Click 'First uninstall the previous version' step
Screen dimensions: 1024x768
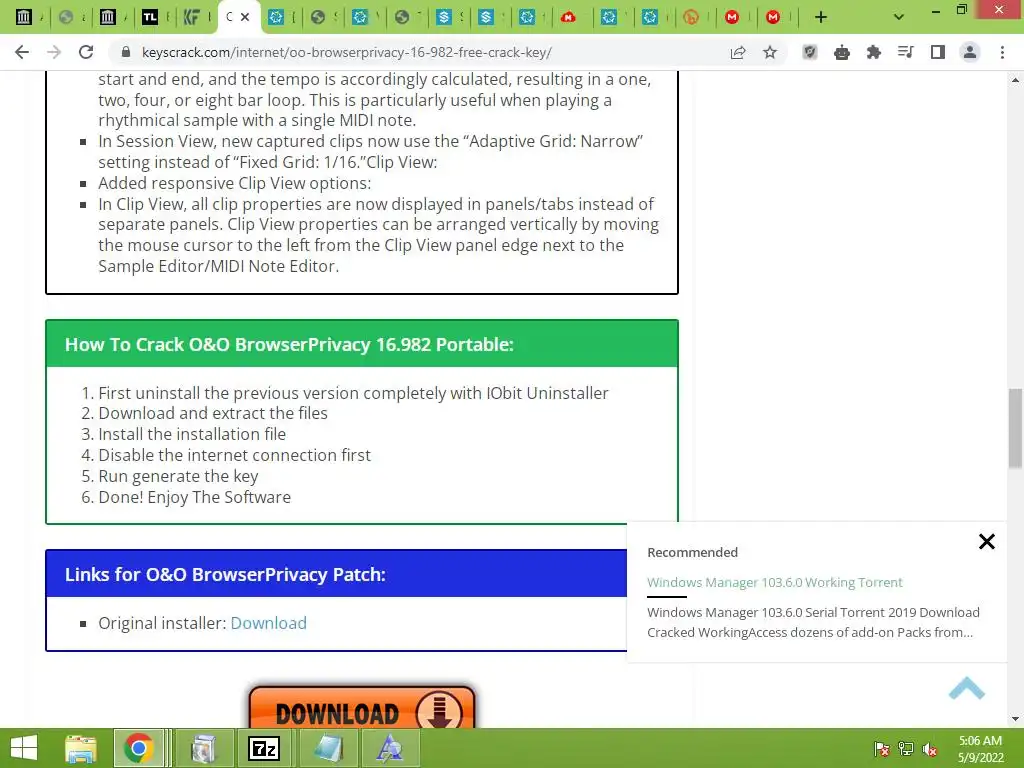click(x=353, y=392)
